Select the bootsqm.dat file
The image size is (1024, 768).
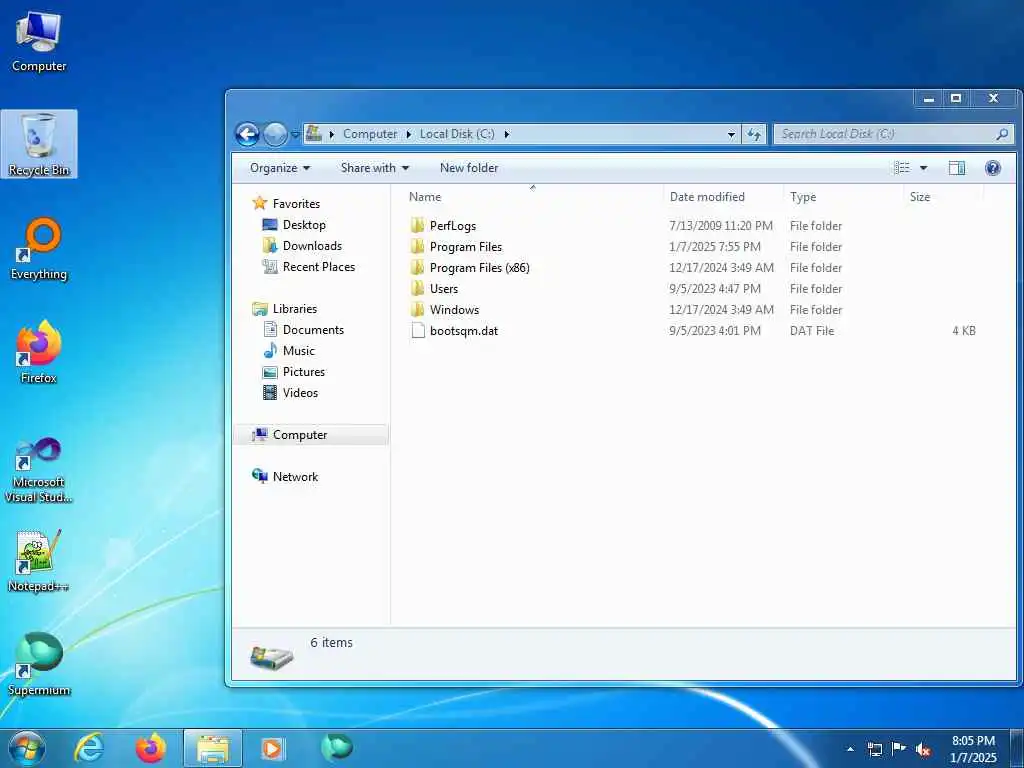point(455,330)
